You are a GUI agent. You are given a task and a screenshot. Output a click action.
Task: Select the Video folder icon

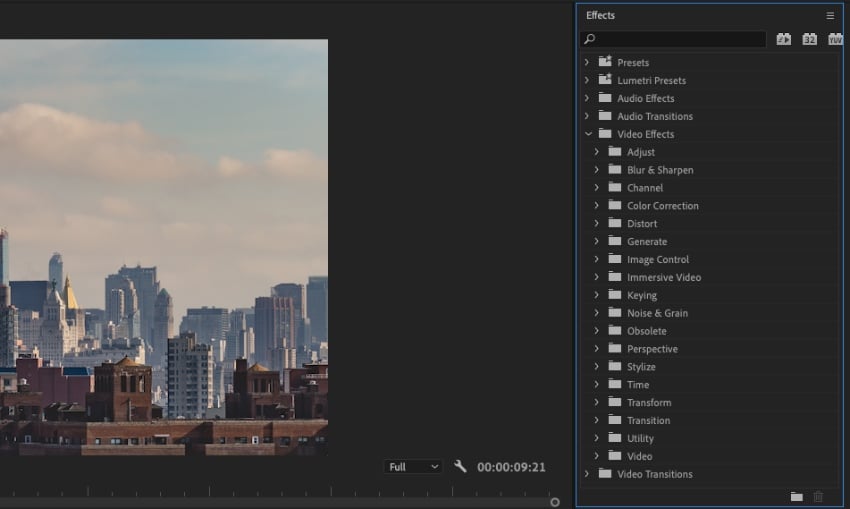pyautogui.click(x=615, y=455)
